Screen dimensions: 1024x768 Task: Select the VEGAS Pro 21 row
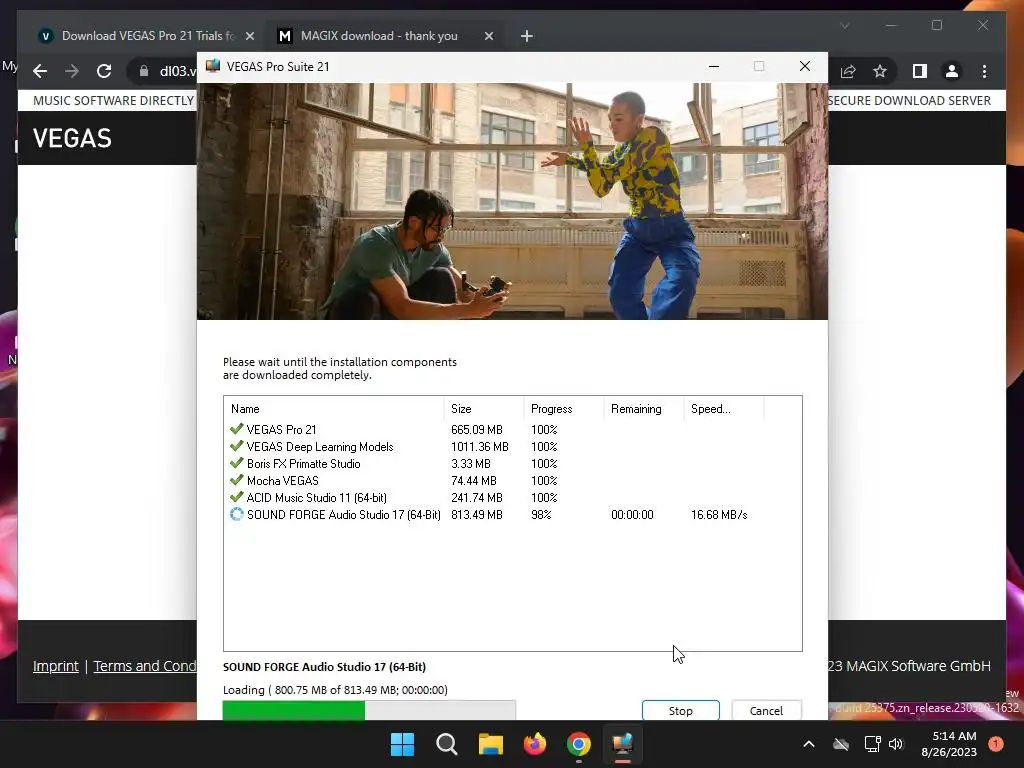(x=513, y=430)
